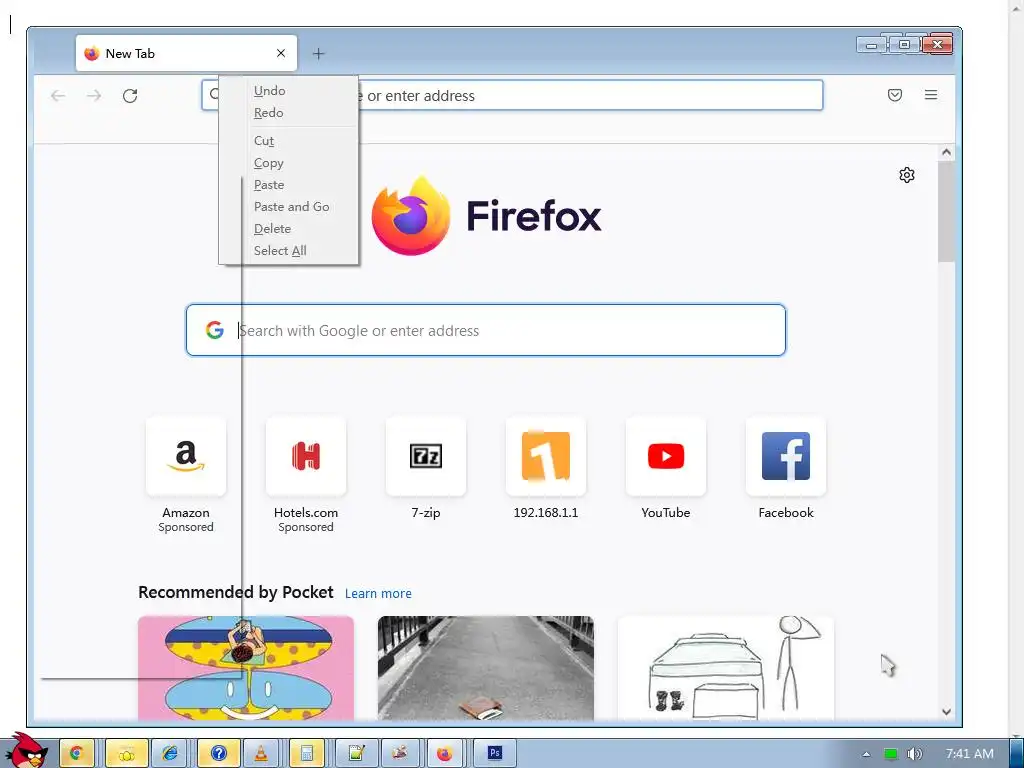Launch VLC media player from taskbar
Image resolution: width=1024 pixels, height=768 pixels.
pos(260,754)
